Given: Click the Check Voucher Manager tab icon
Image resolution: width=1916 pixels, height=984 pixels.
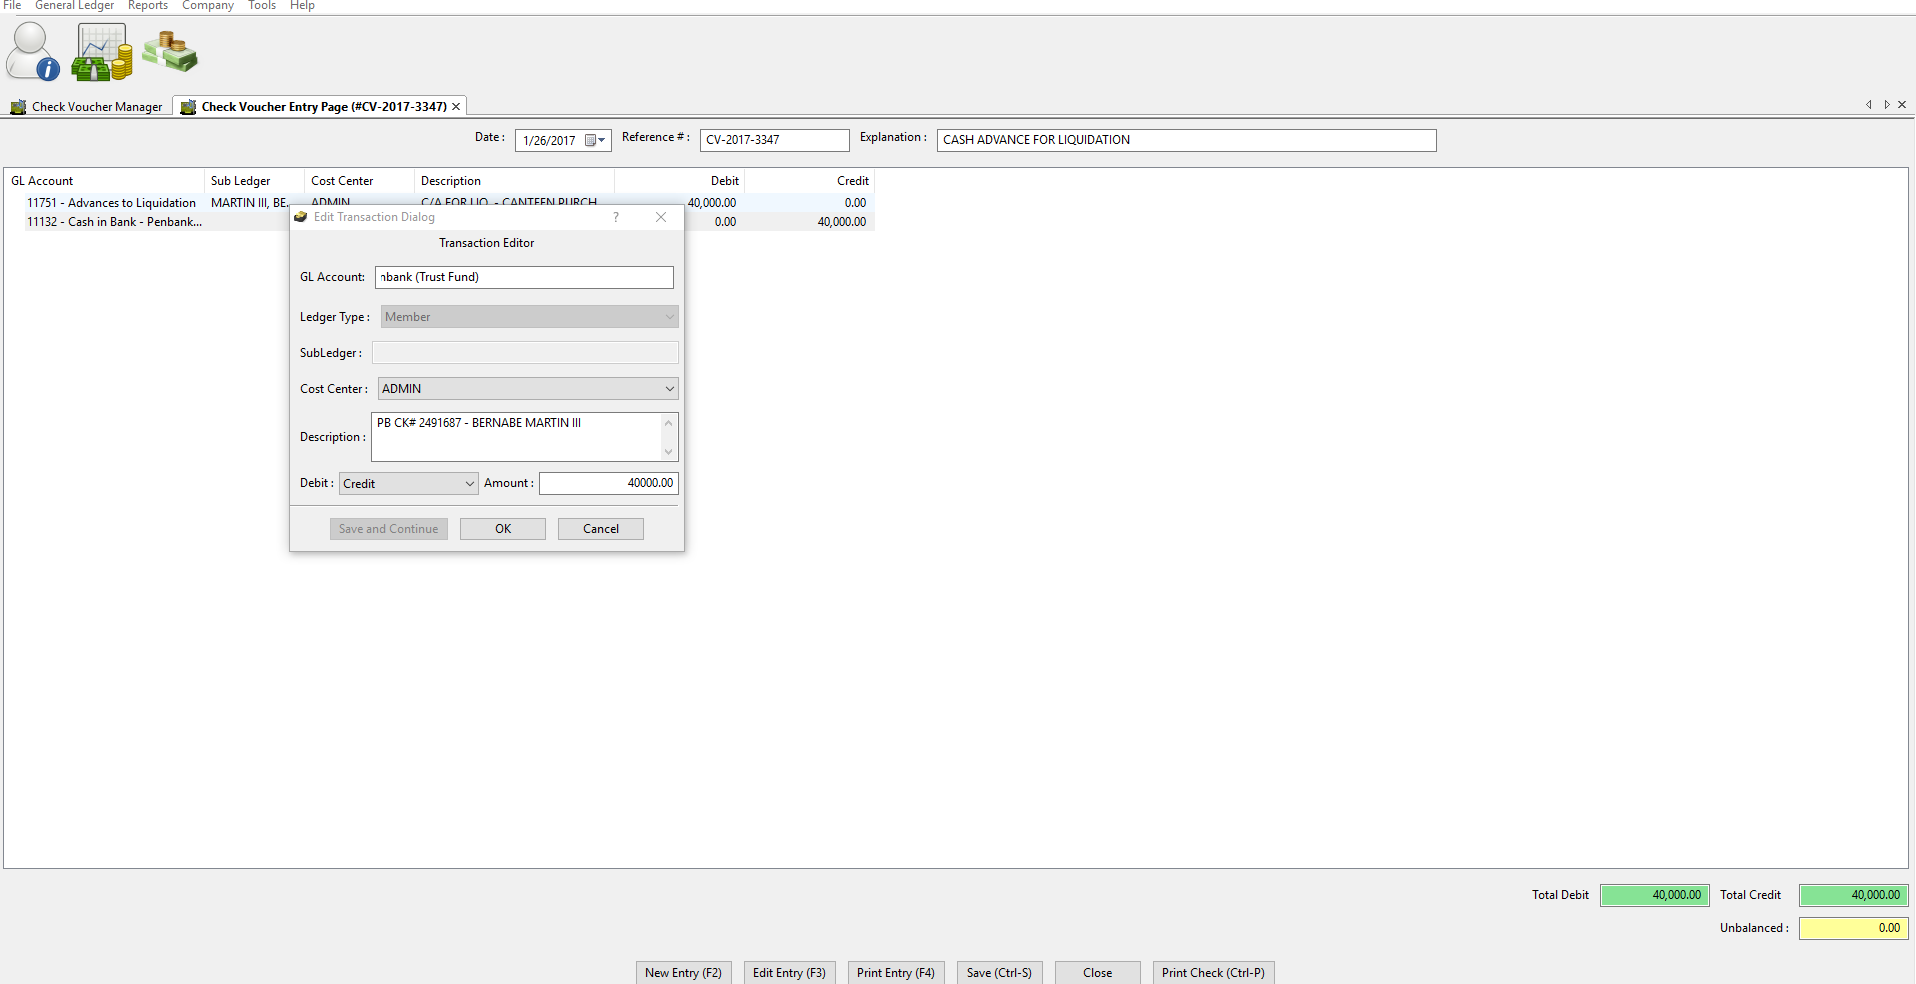Looking at the screenshot, I should (x=18, y=107).
